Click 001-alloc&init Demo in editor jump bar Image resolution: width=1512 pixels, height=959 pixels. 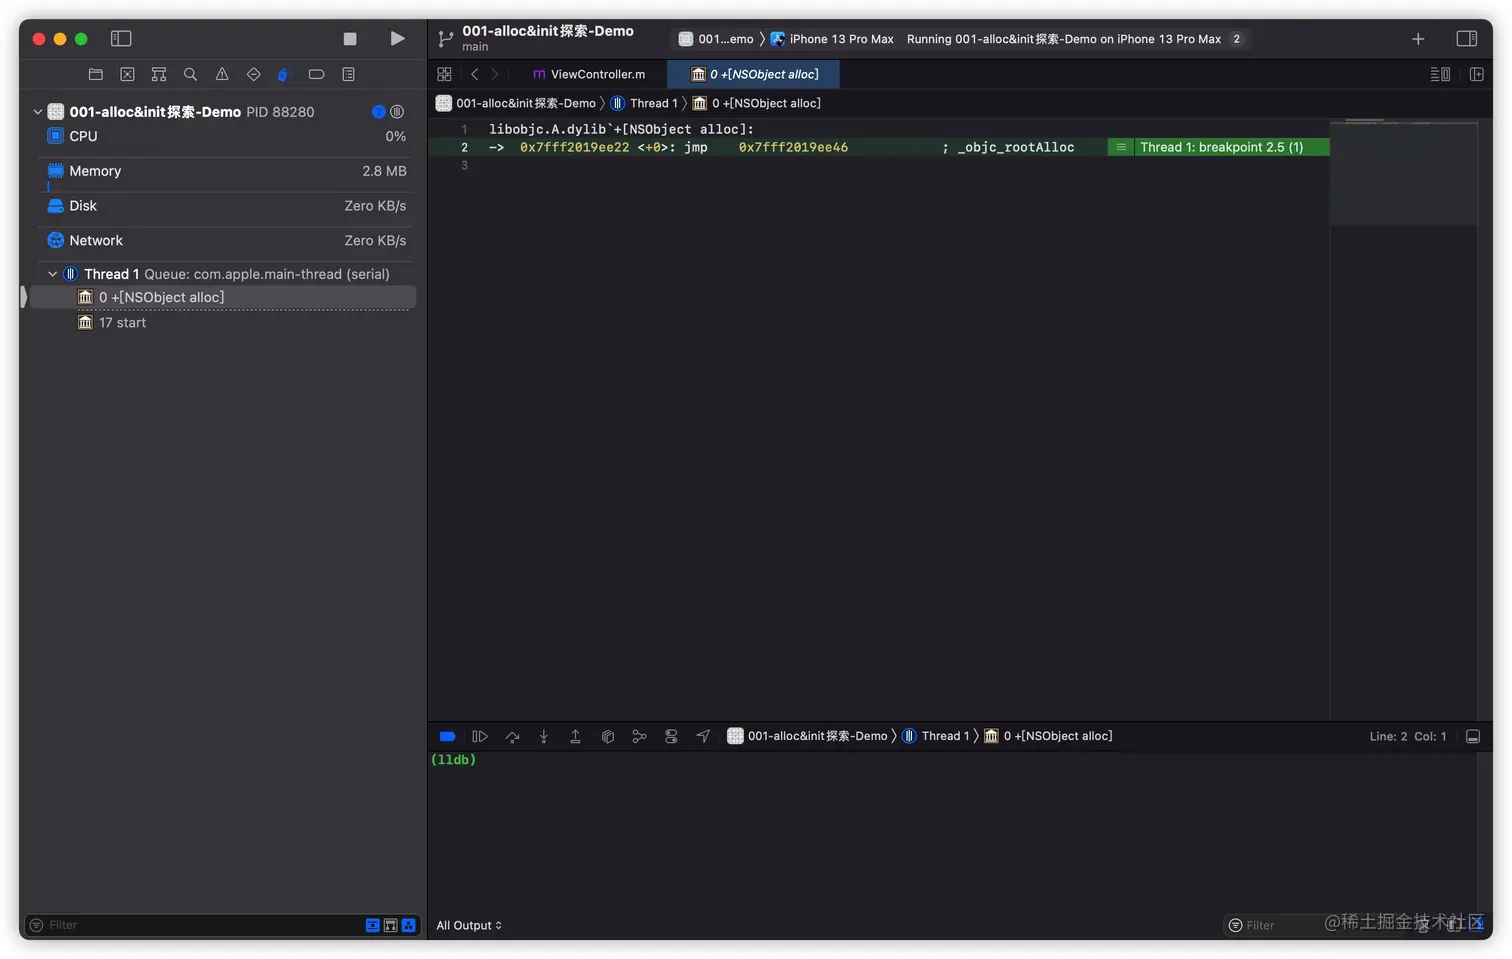click(x=516, y=103)
